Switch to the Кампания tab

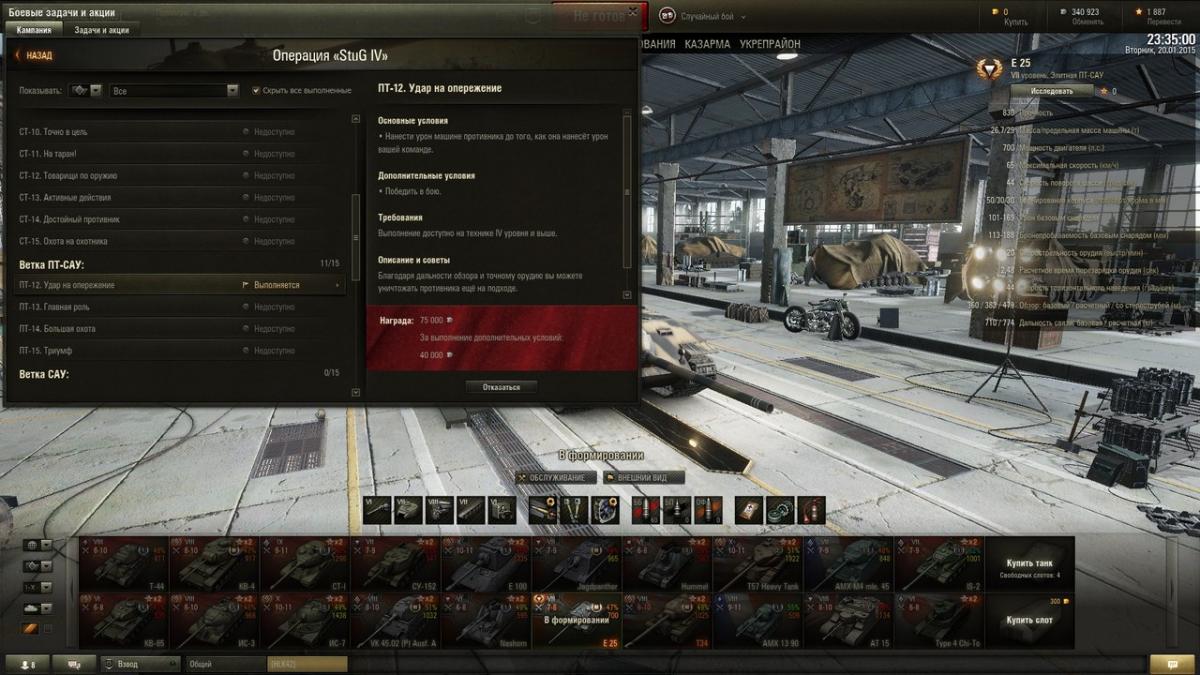tap(33, 30)
